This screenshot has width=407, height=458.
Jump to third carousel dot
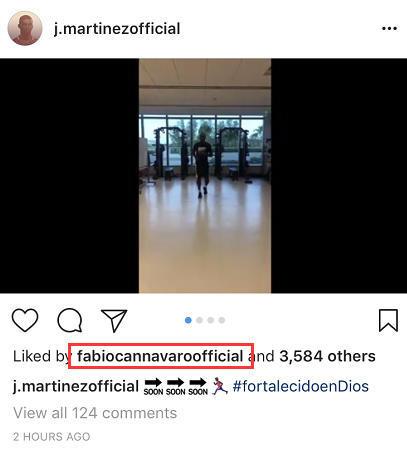point(210,320)
